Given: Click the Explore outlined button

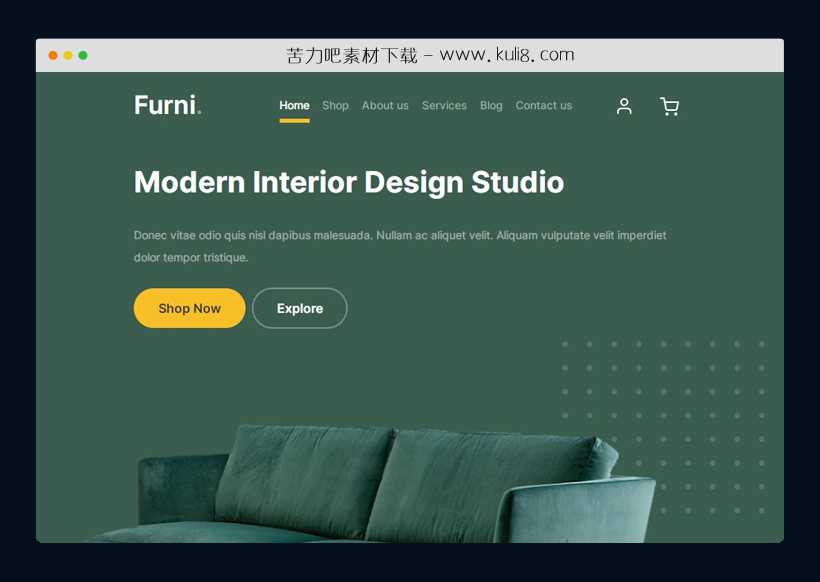Looking at the screenshot, I should coord(299,308).
